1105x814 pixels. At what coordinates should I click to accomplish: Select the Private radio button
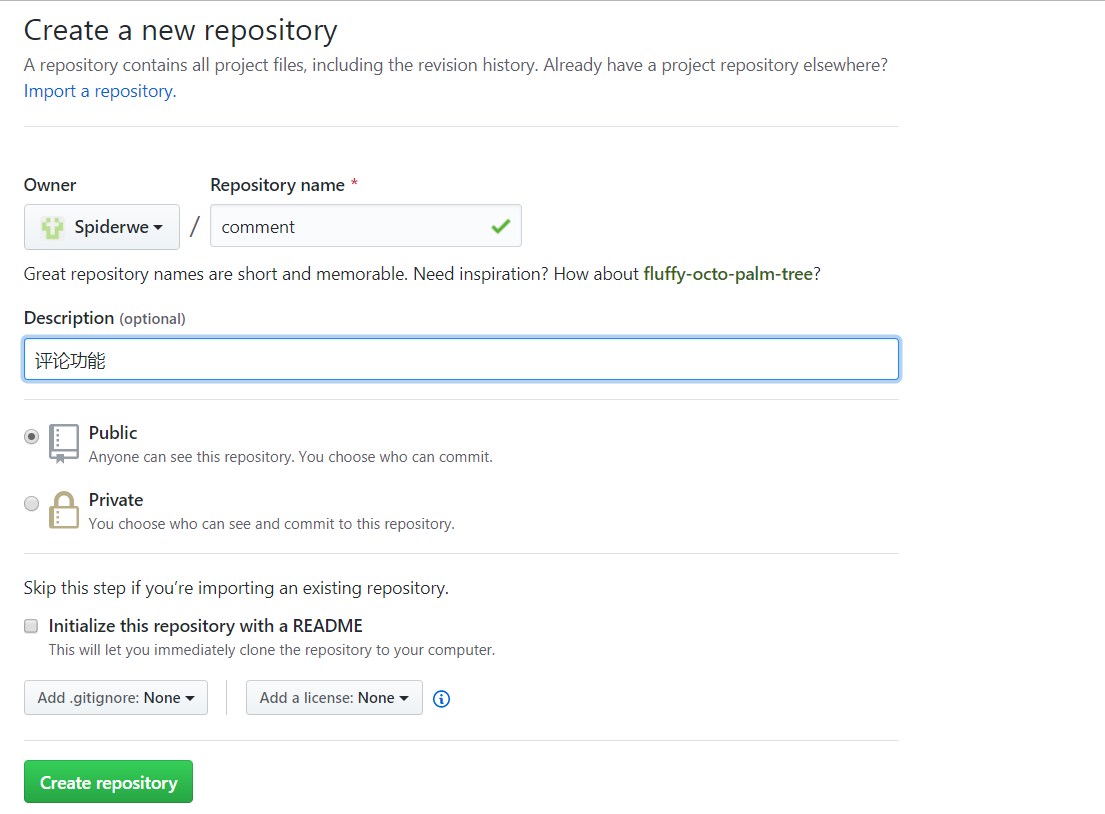pos(31,503)
